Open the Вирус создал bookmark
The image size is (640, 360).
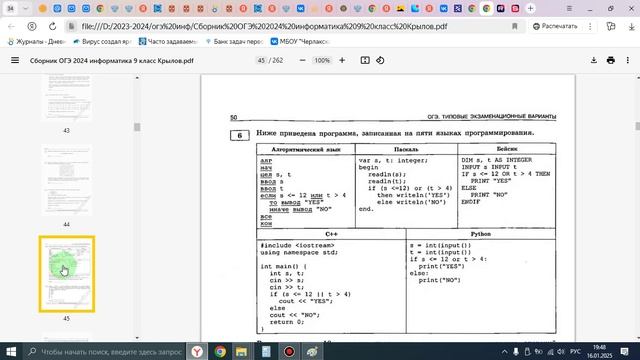[102, 41]
